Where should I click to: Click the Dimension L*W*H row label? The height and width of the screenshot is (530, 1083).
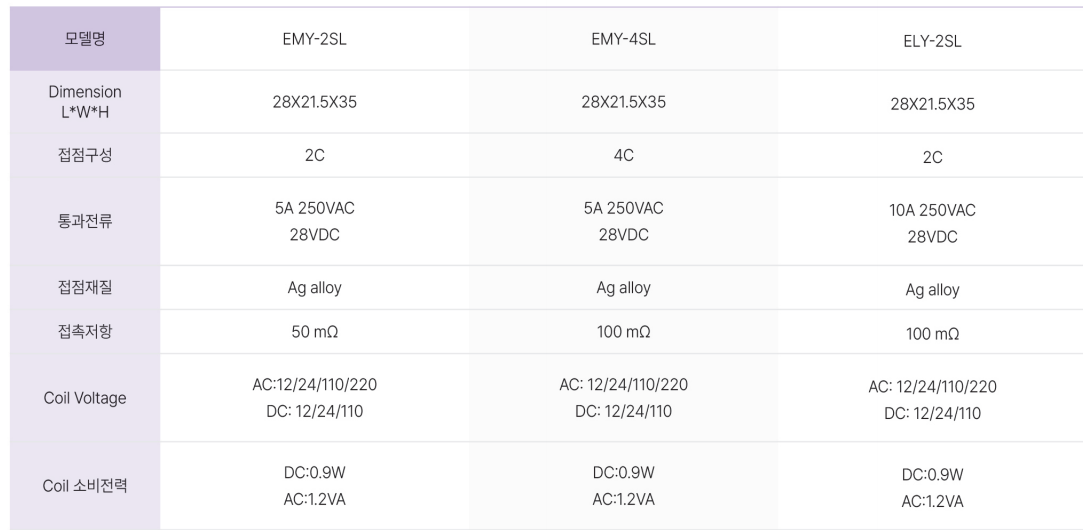pyautogui.click(x=85, y=102)
